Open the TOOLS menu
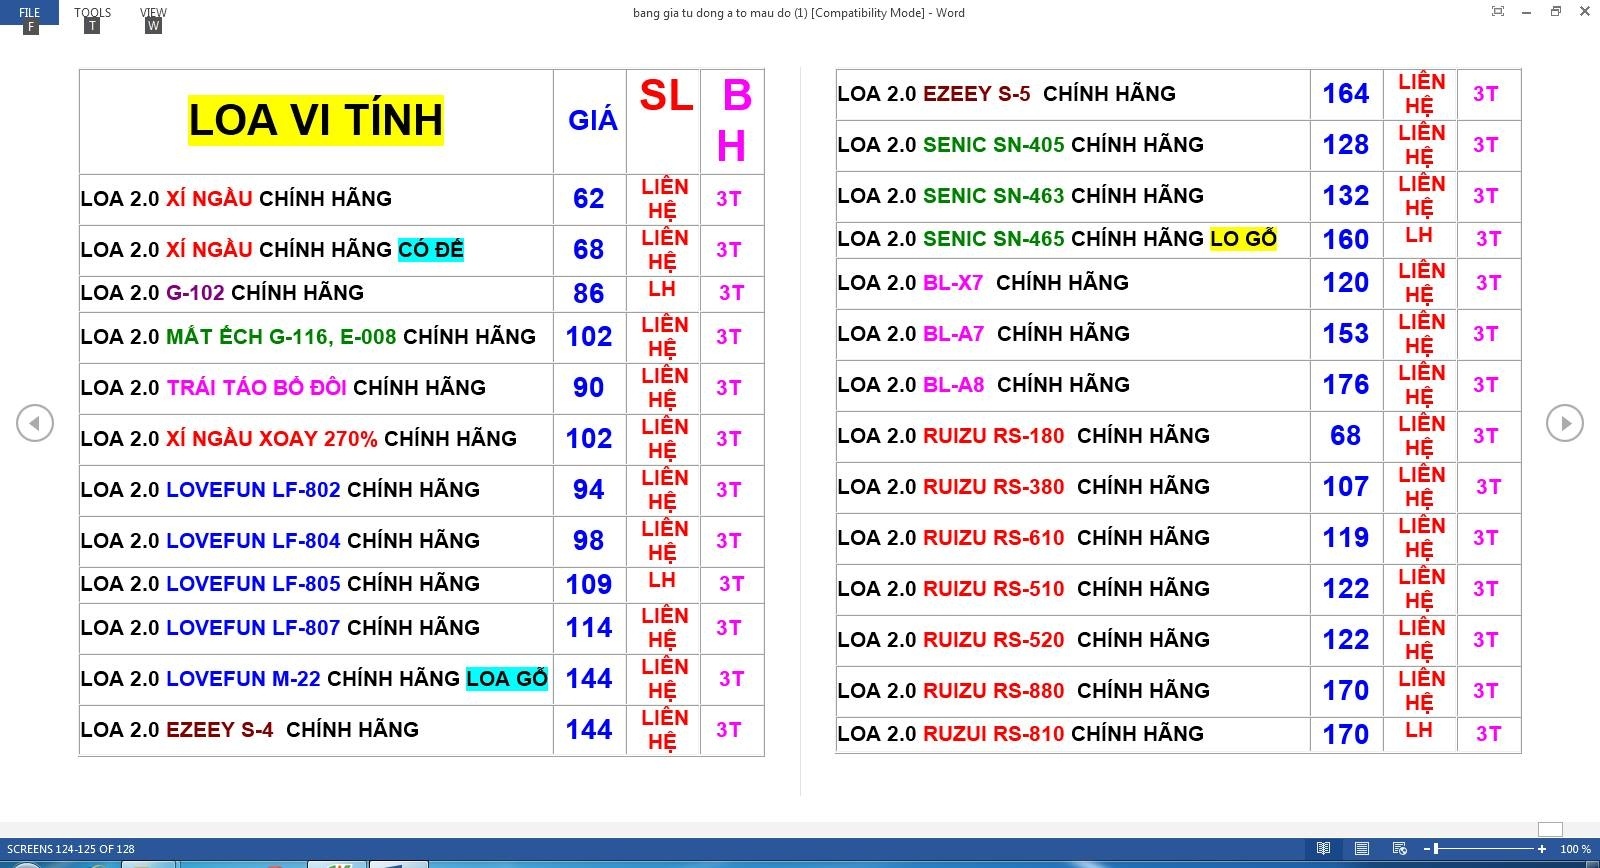This screenshot has width=1600, height=868. 92,13
